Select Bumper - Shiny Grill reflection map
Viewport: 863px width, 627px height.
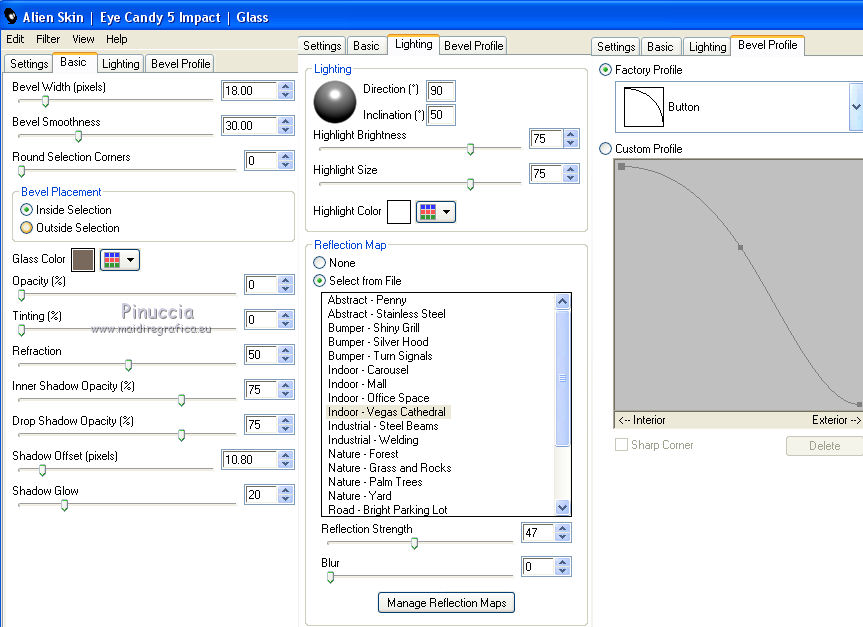click(x=374, y=328)
